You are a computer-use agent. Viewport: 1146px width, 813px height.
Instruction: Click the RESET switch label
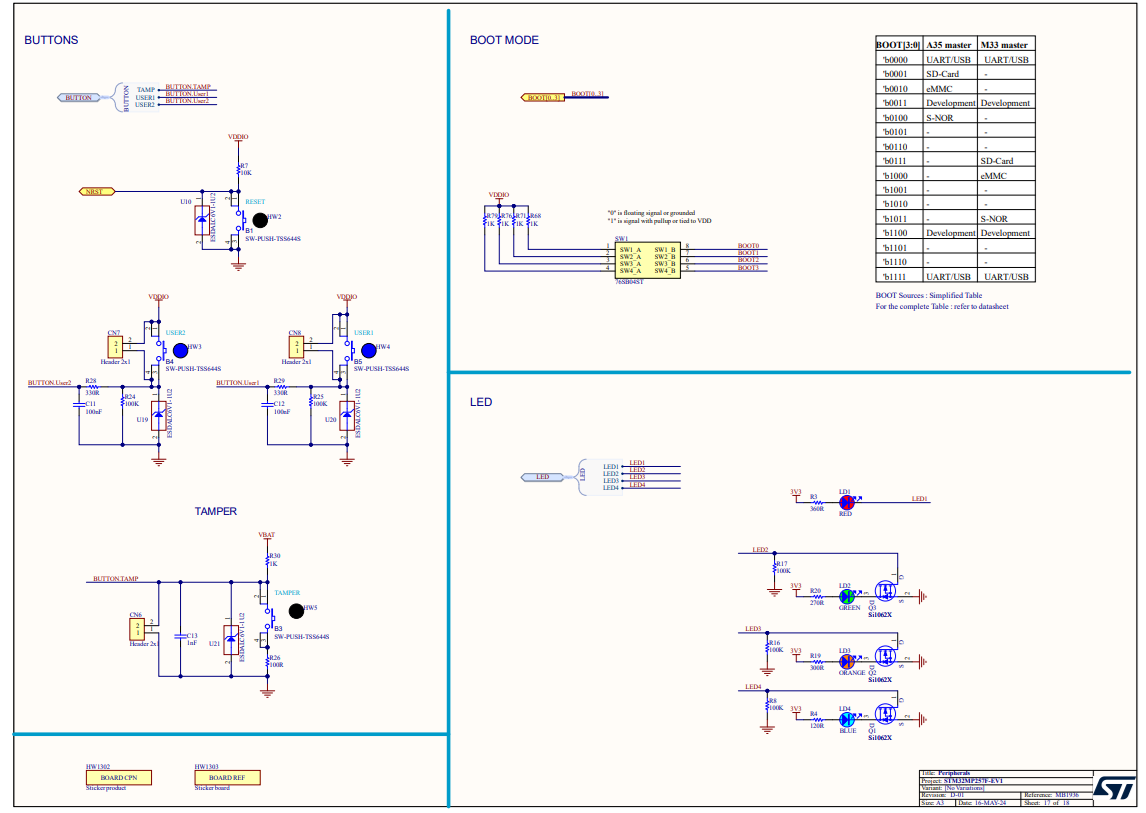pyautogui.click(x=255, y=202)
